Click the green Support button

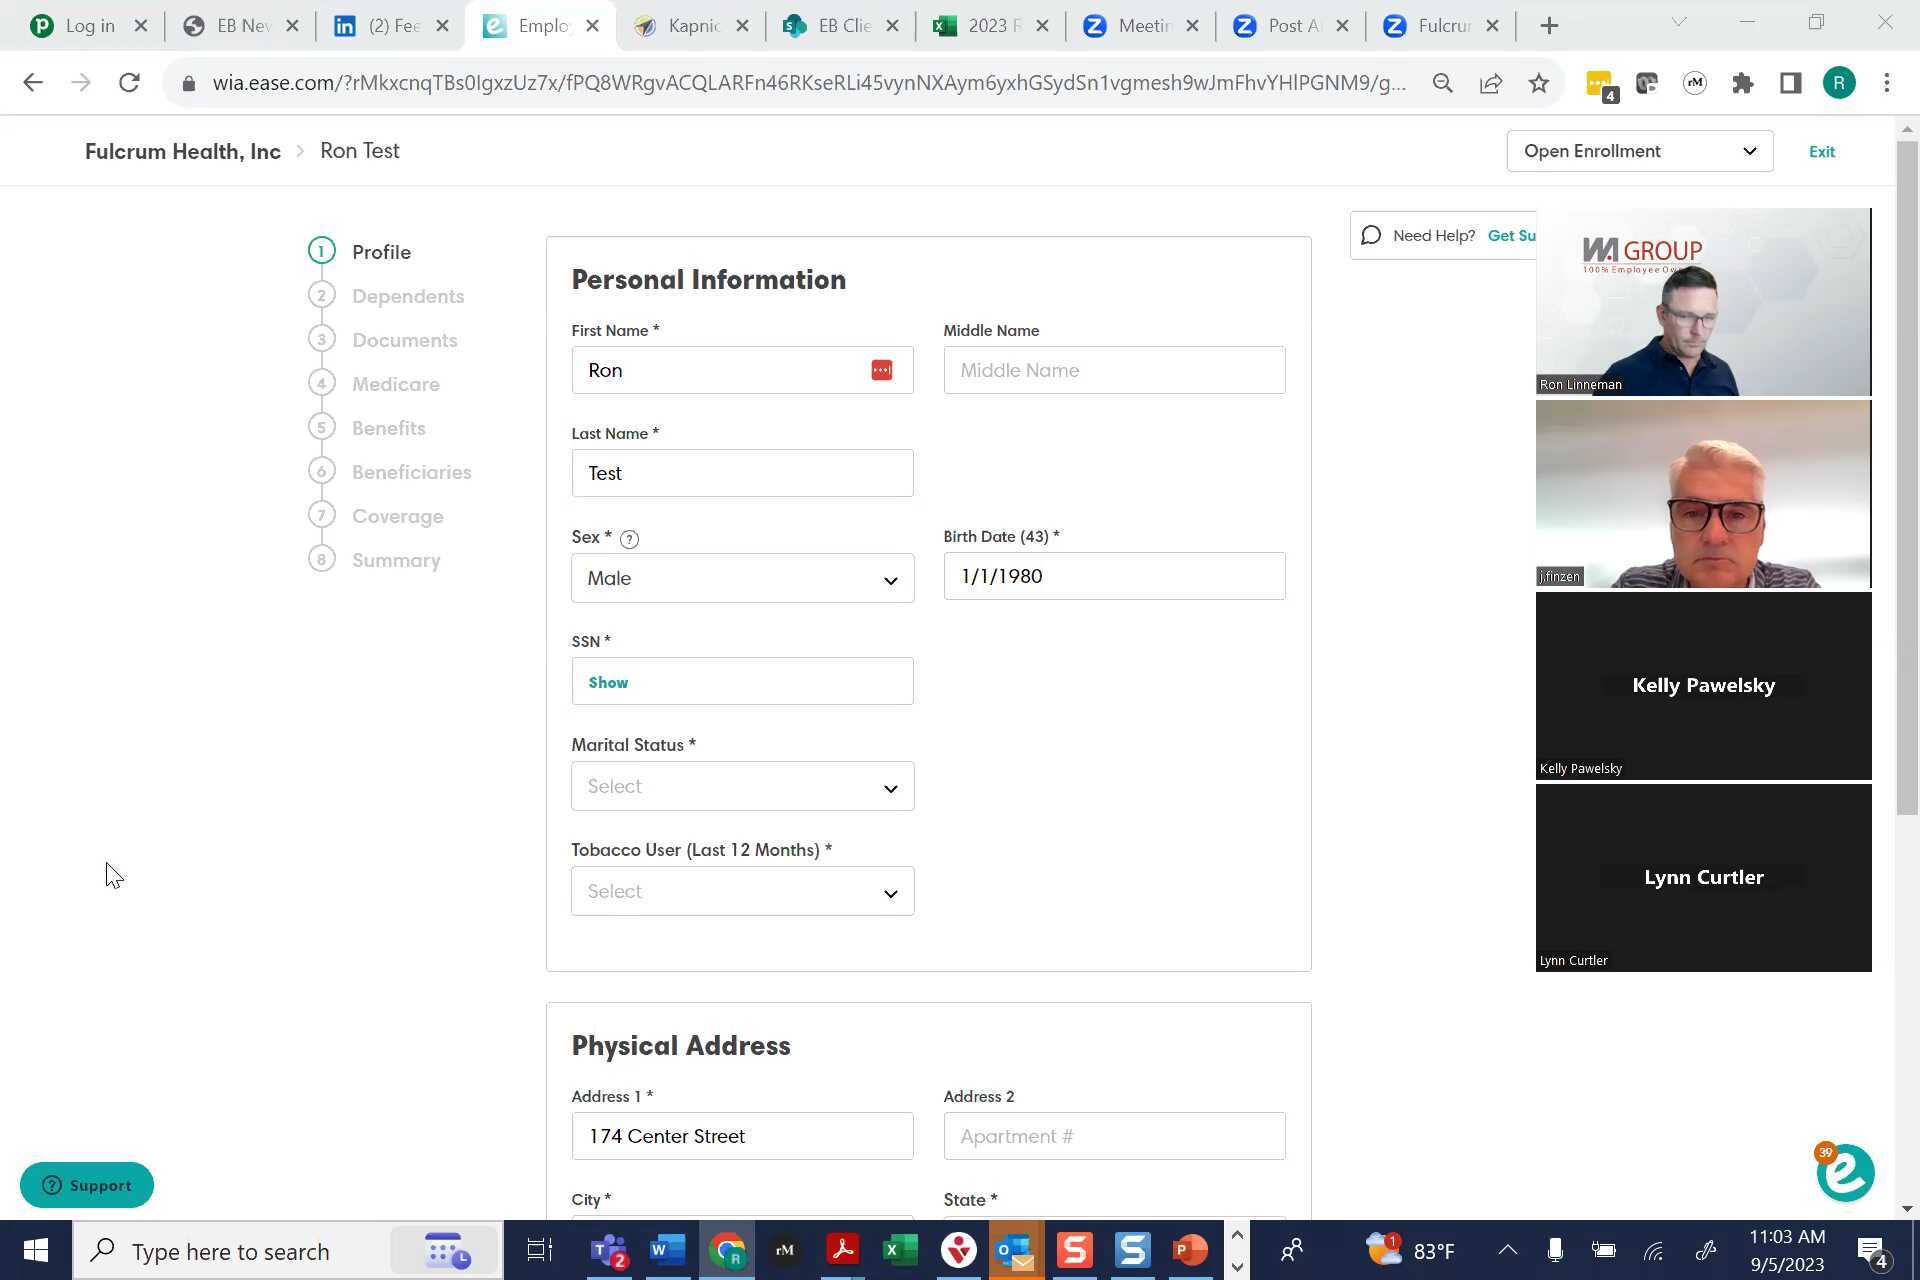pyautogui.click(x=87, y=1185)
